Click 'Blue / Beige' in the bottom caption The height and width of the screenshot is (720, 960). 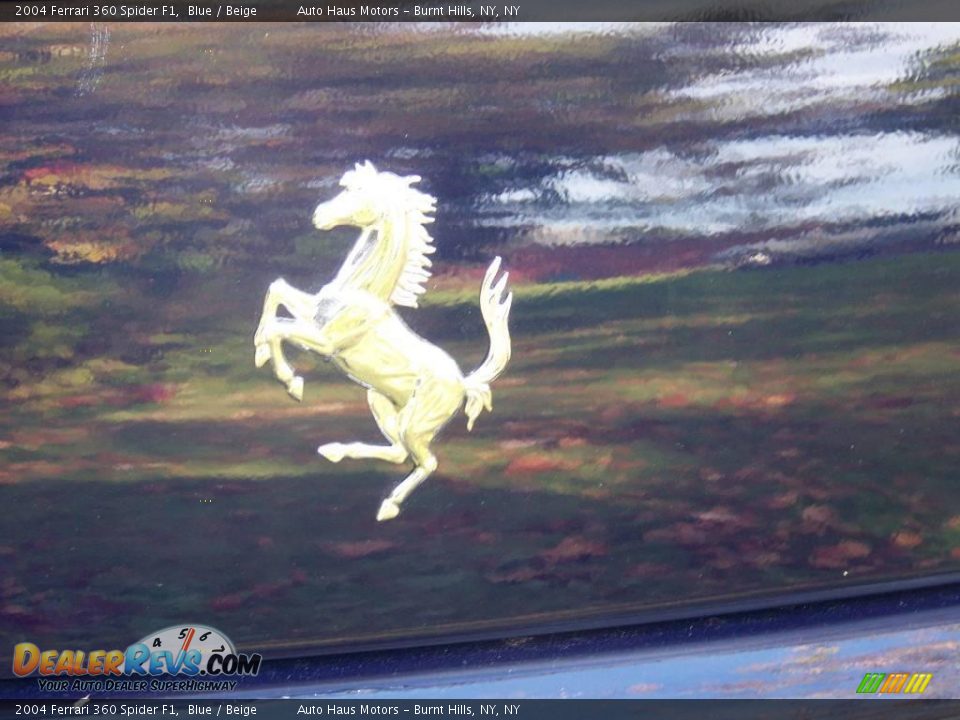pyautogui.click(x=222, y=710)
